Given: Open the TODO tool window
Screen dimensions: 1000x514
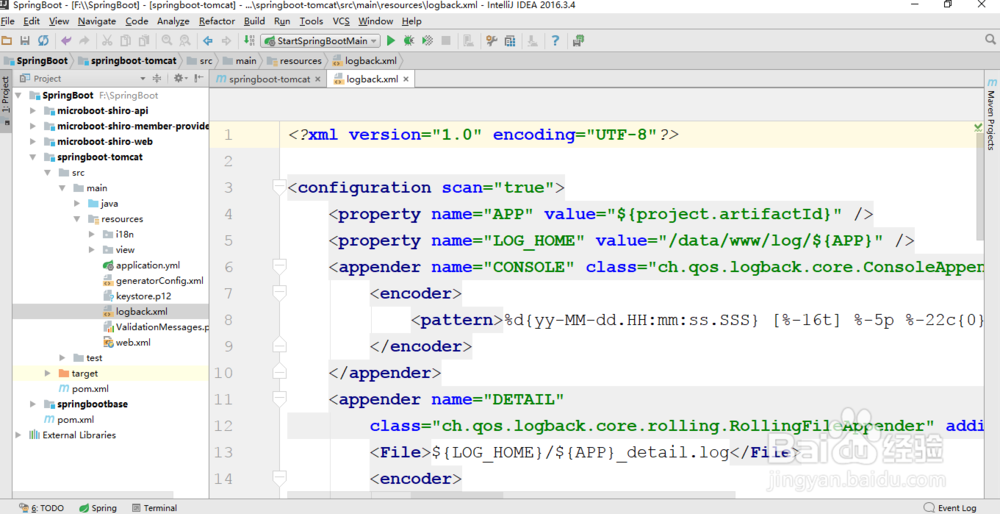Looking at the screenshot, I should click(x=41, y=508).
